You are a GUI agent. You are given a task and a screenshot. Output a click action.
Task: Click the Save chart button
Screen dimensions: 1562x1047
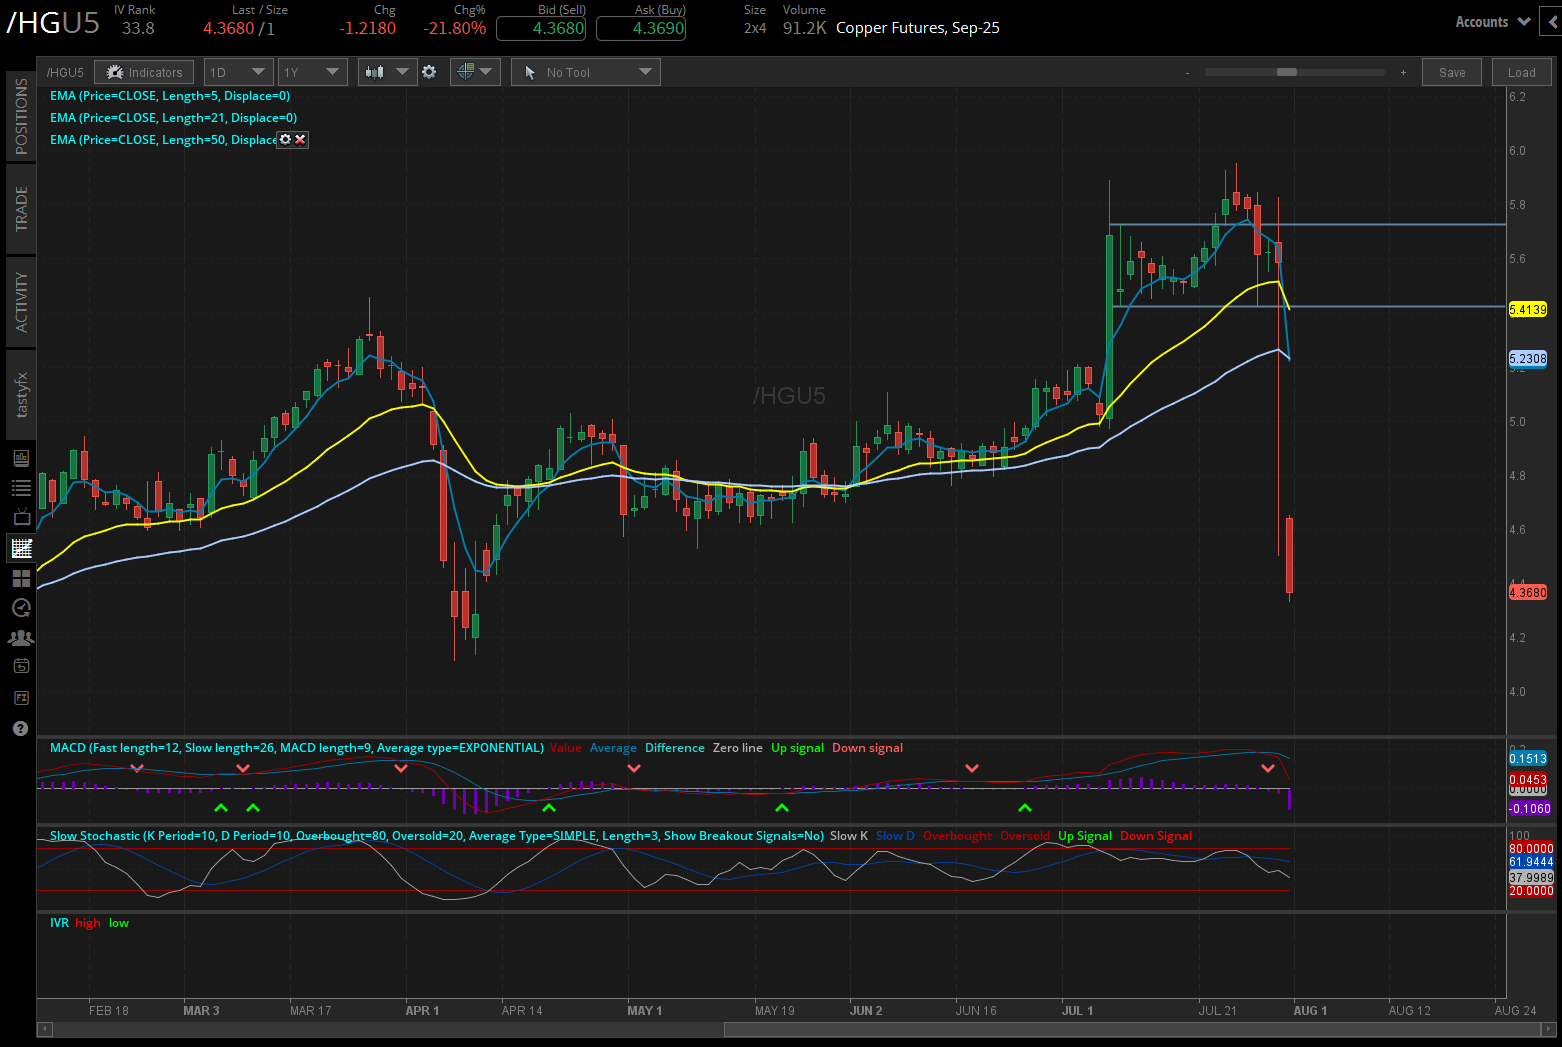tap(1452, 71)
